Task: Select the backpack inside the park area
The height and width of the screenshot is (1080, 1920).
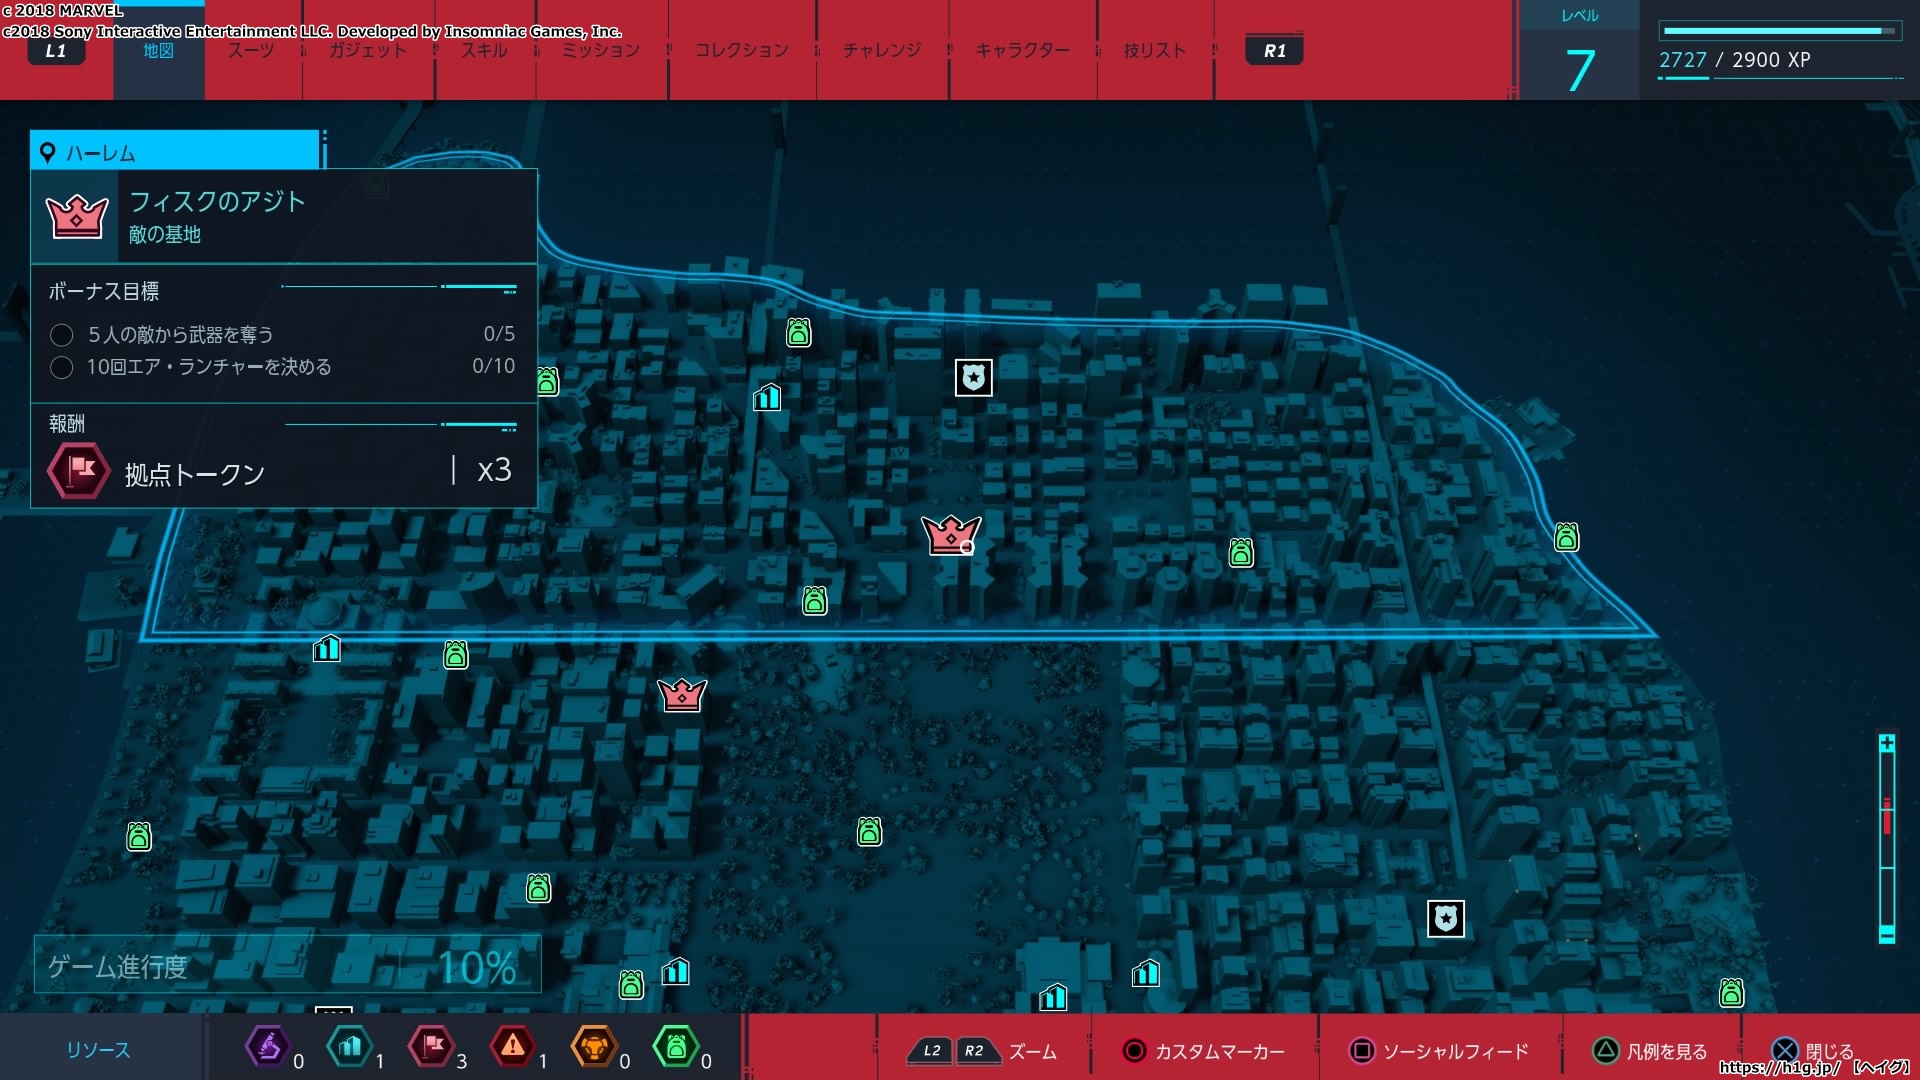Action: pos(869,831)
